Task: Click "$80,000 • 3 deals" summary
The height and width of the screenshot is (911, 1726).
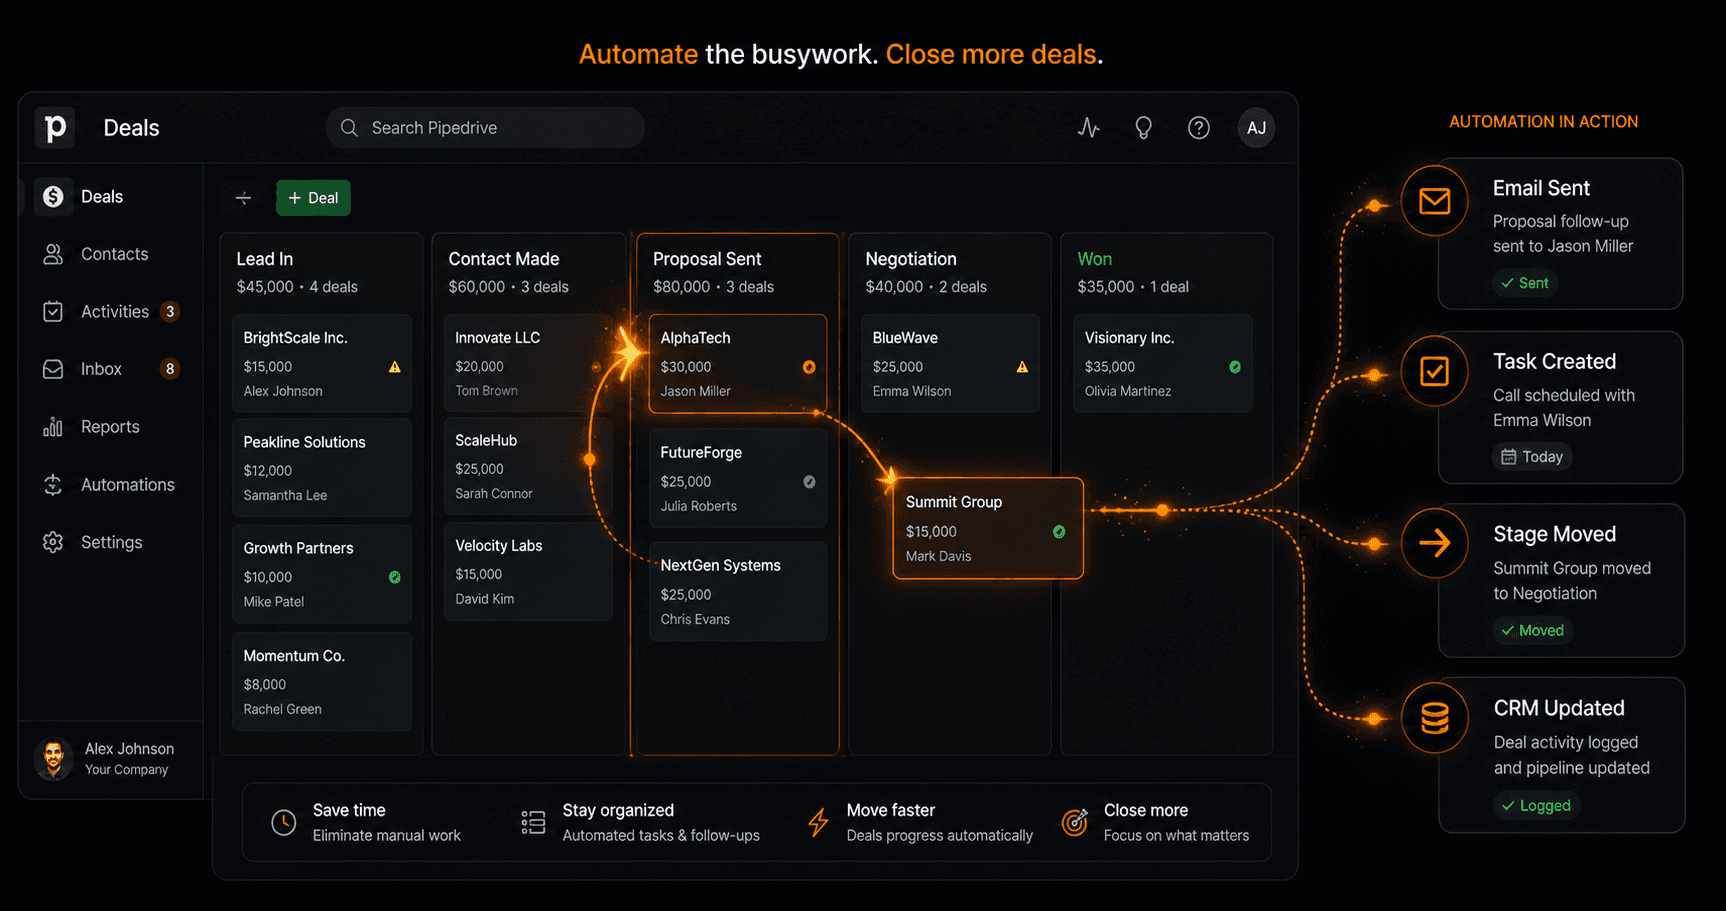Action: (713, 287)
